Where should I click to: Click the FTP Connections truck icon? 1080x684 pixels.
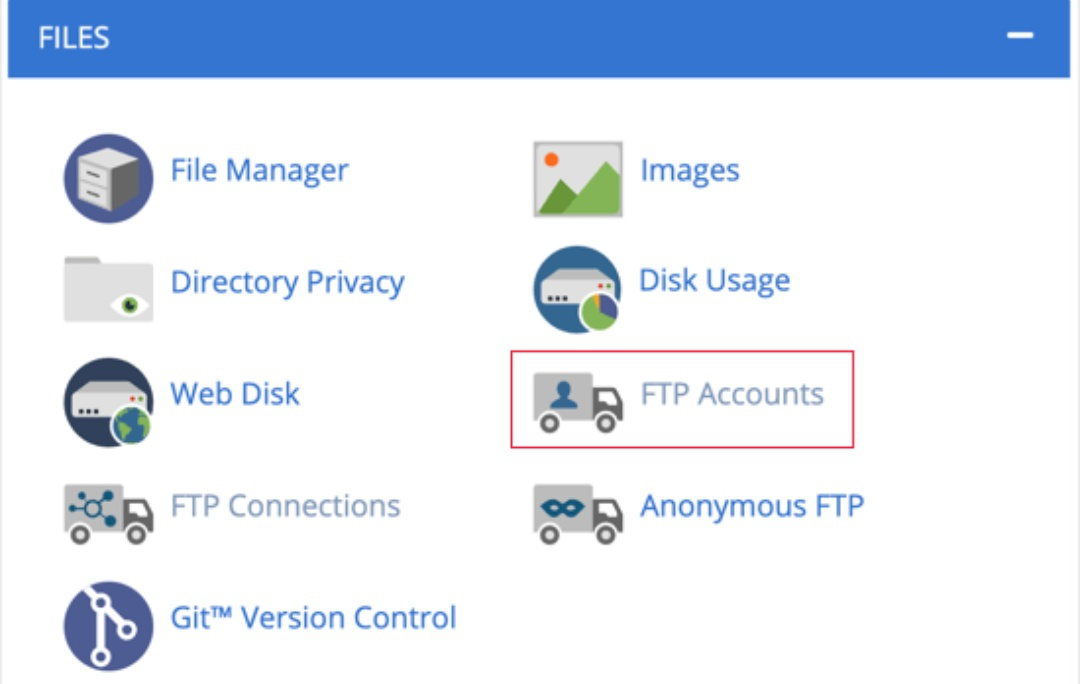click(x=108, y=513)
